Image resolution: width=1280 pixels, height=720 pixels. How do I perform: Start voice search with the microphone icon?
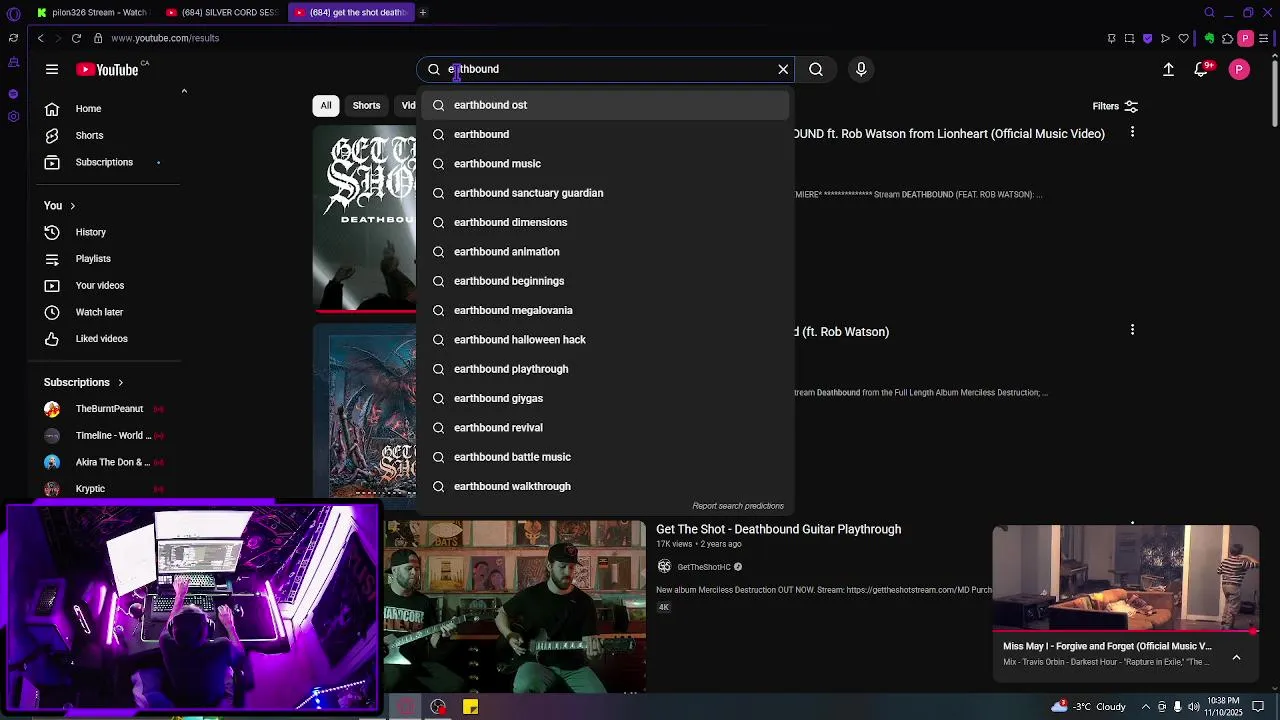point(861,69)
